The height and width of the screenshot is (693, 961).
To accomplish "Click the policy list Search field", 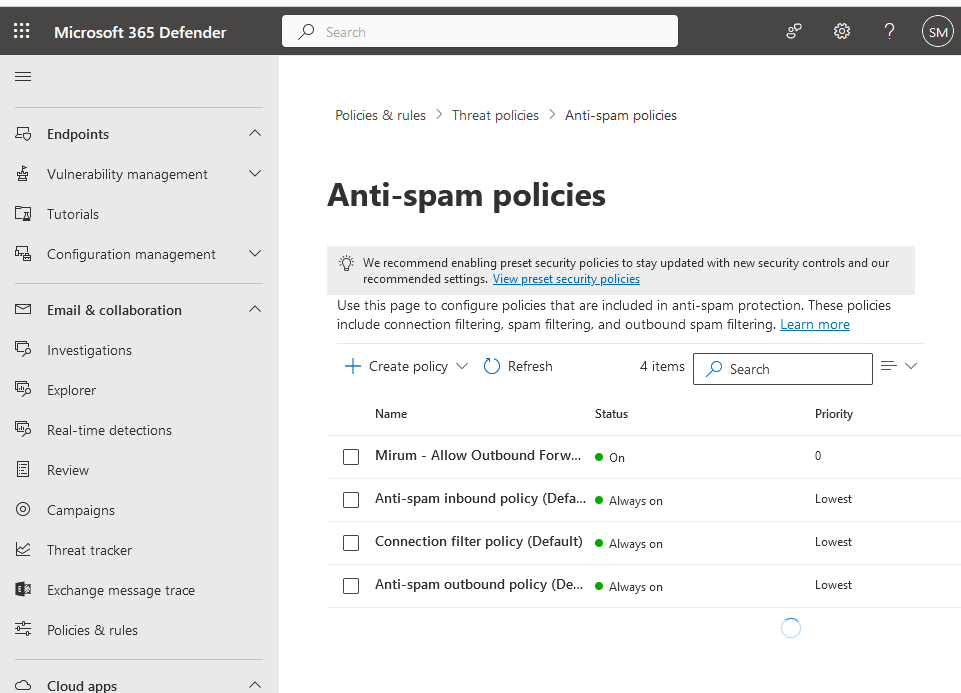I will point(783,369).
